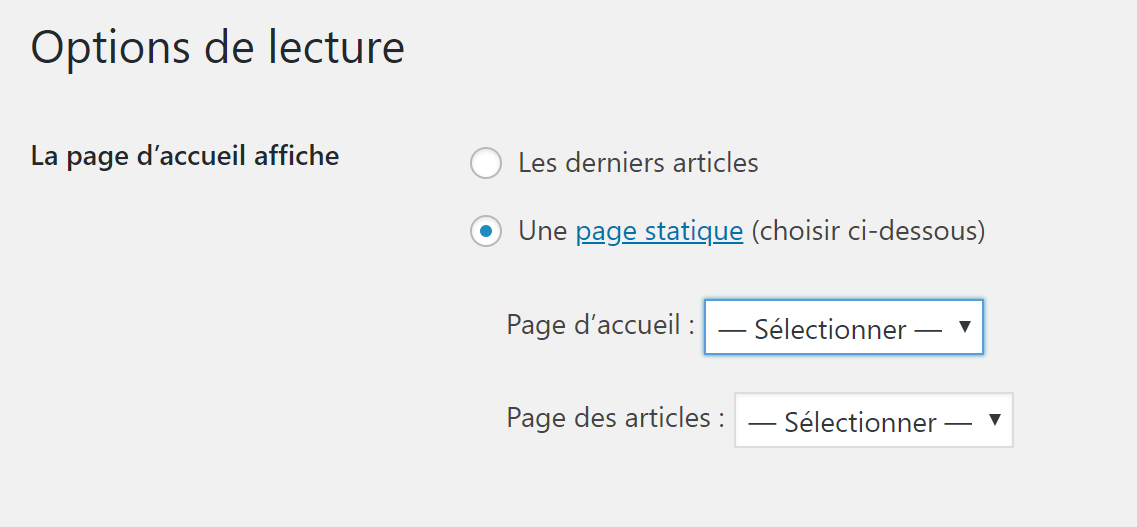Image resolution: width=1137 pixels, height=527 pixels.
Task: Click the "Options de lecture" page heading
Action: (218, 47)
